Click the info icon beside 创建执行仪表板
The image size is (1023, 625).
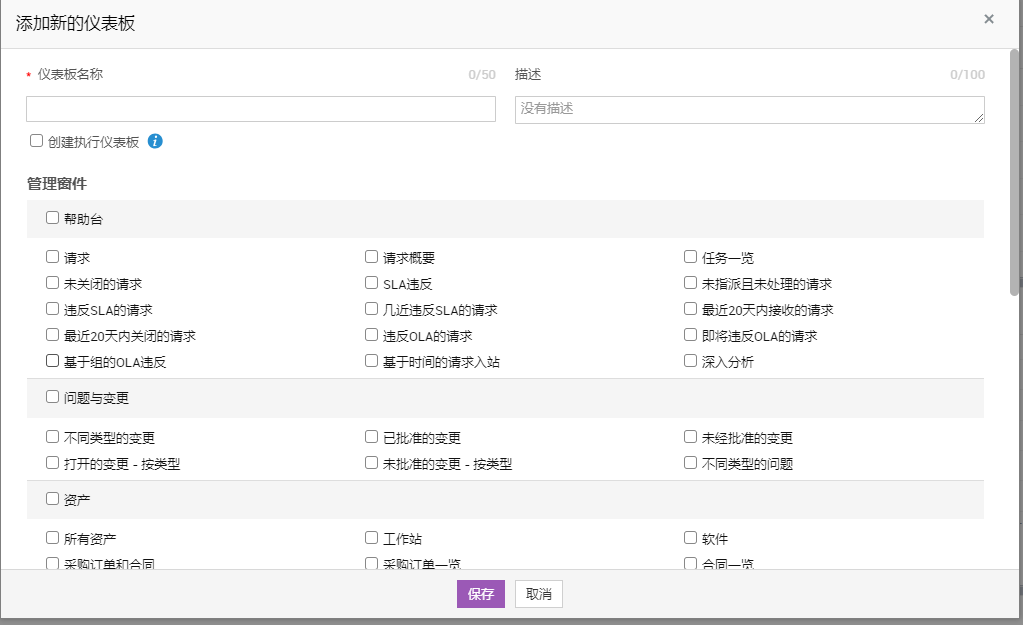point(155,142)
